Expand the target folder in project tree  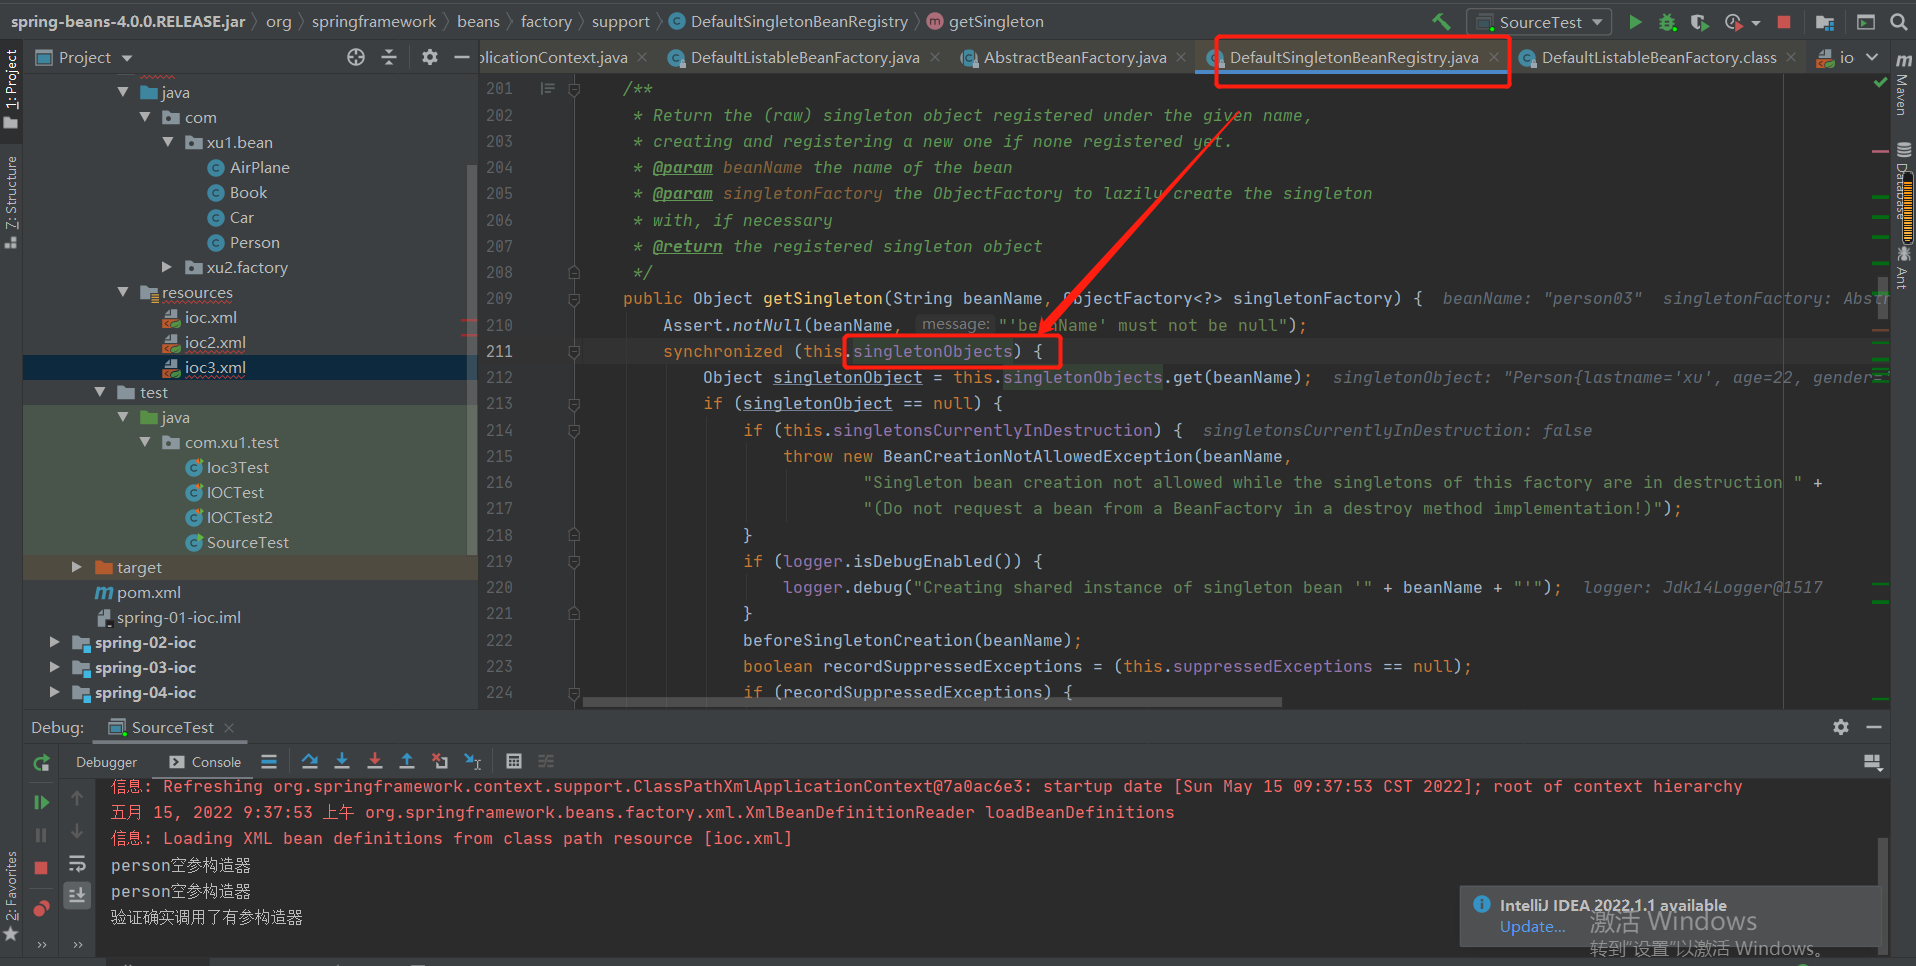[x=77, y=567]
